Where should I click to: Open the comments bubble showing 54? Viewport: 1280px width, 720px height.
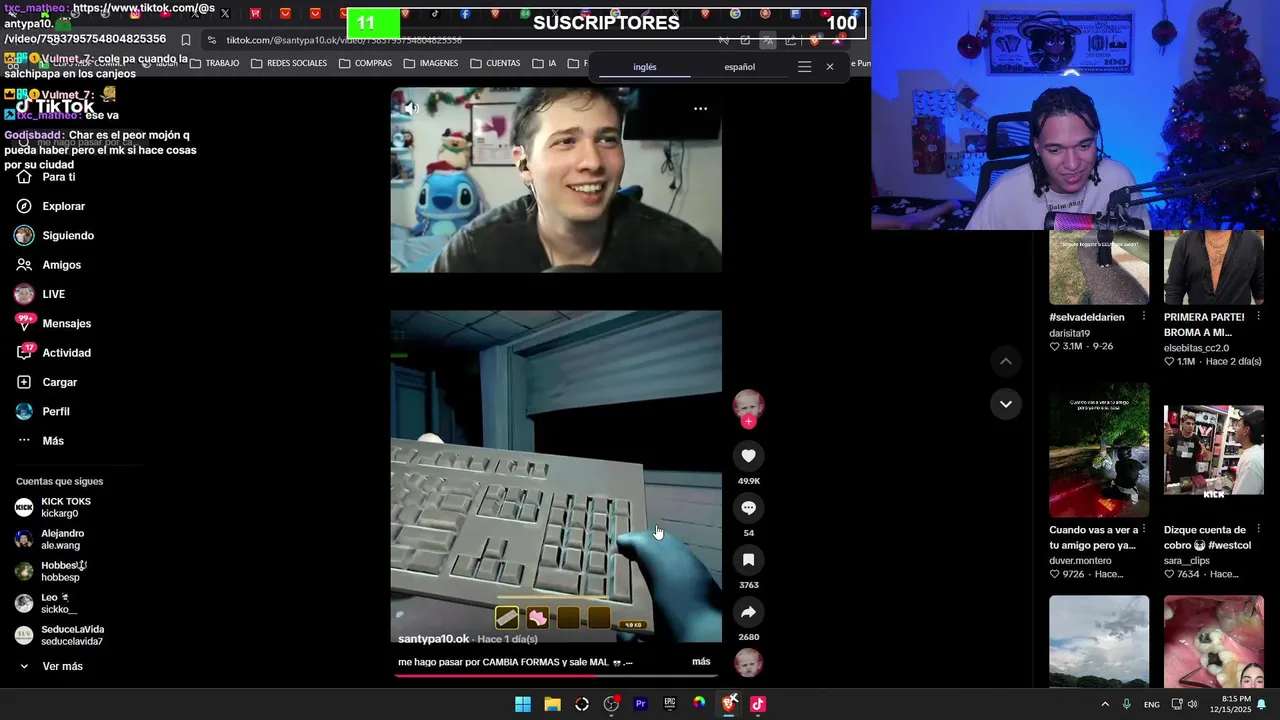(748, 508)
